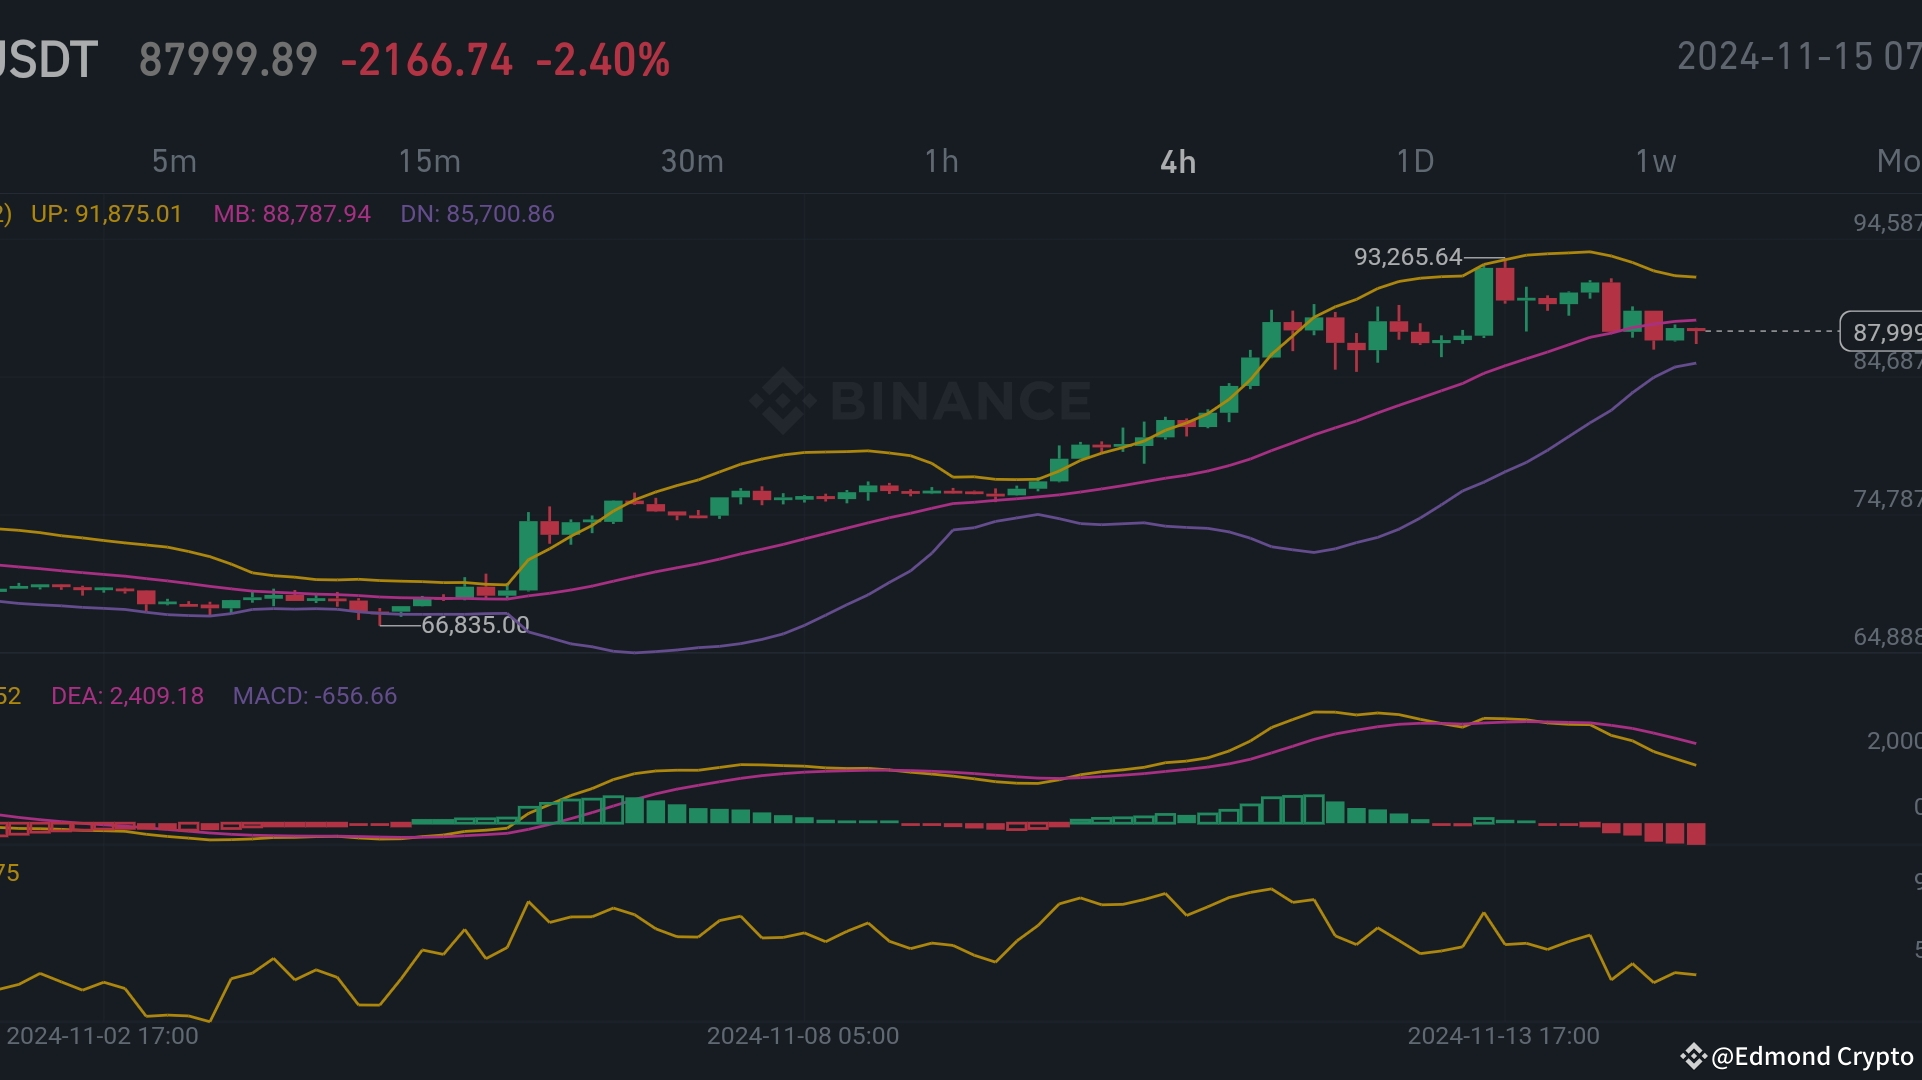1922x1080 pixels.
Task: Select the MB: 88,787.94 indicator label
Action: point(291,214)
